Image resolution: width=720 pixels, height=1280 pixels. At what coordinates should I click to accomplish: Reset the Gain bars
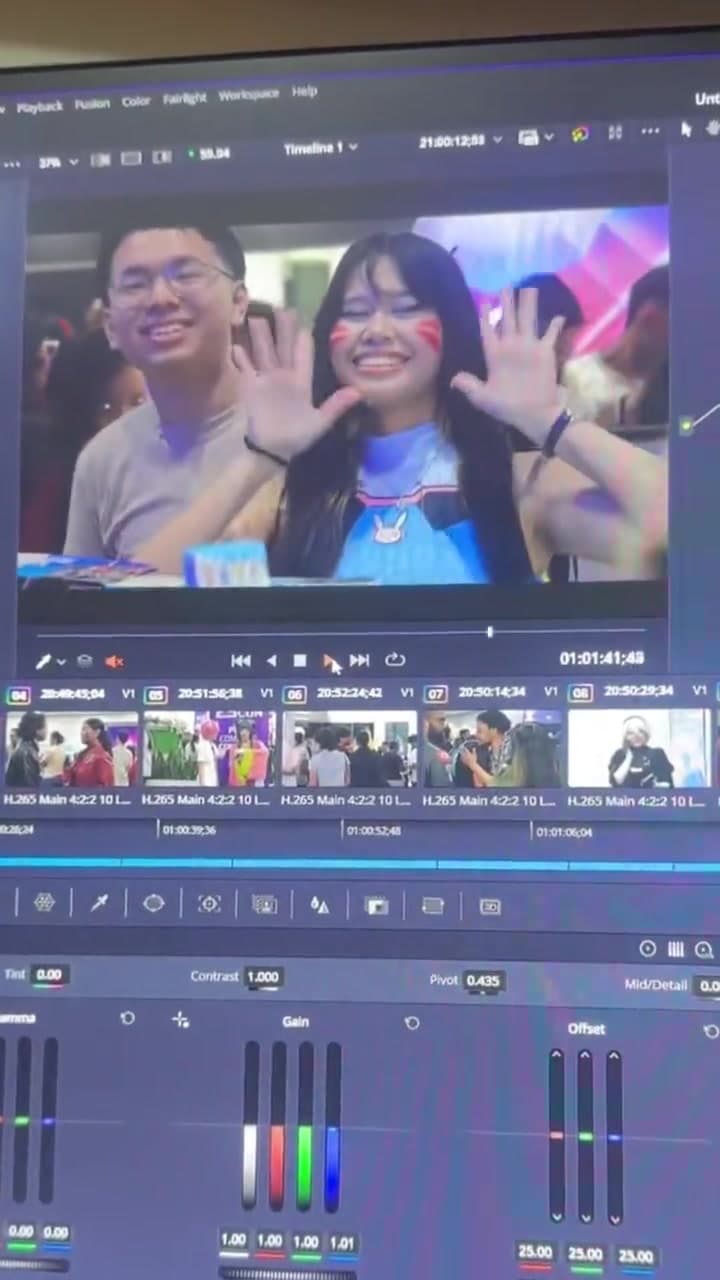(411, 1023)
